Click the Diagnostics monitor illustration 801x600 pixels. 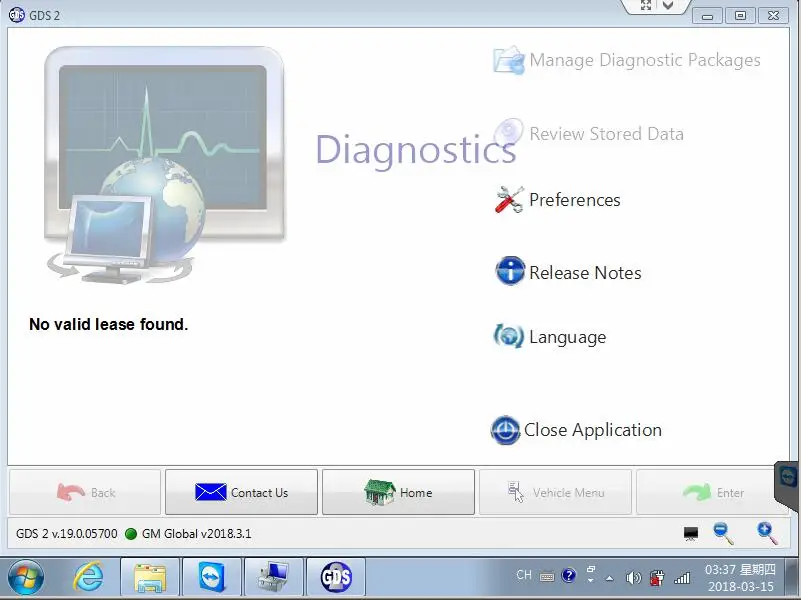click(x=164, y=165)
